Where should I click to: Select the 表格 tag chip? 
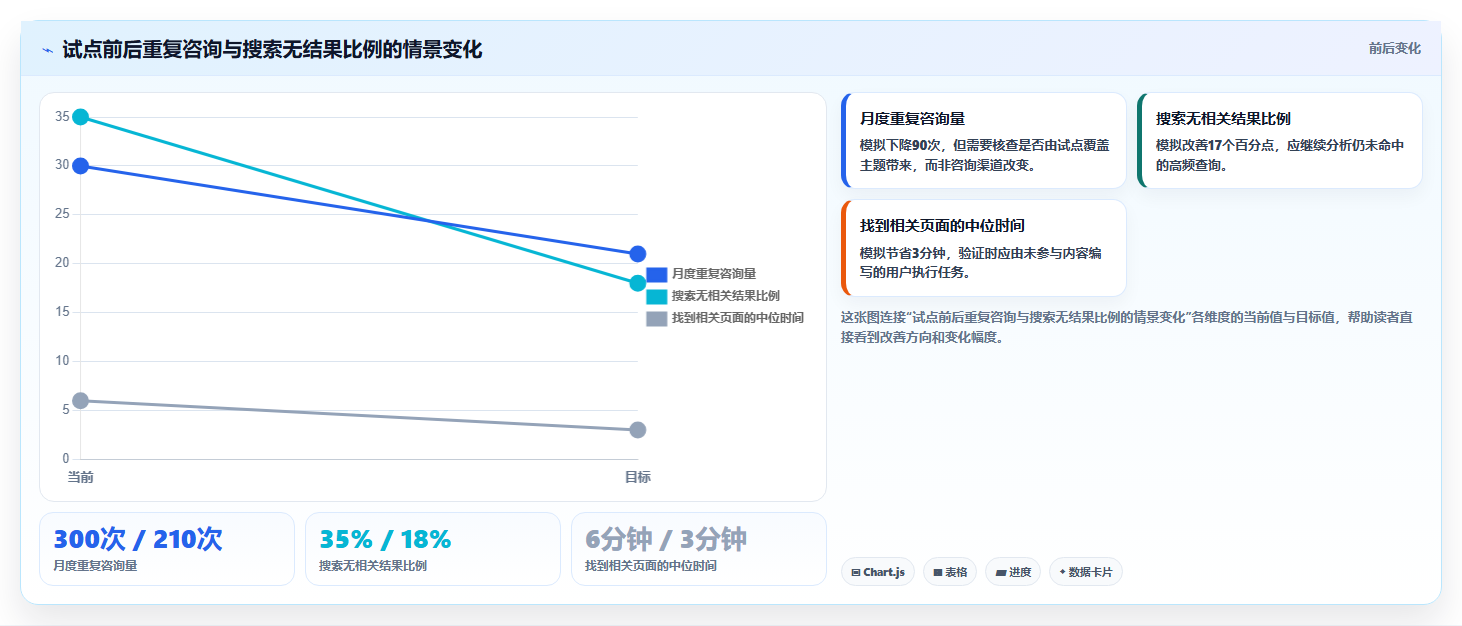point(950,572)
